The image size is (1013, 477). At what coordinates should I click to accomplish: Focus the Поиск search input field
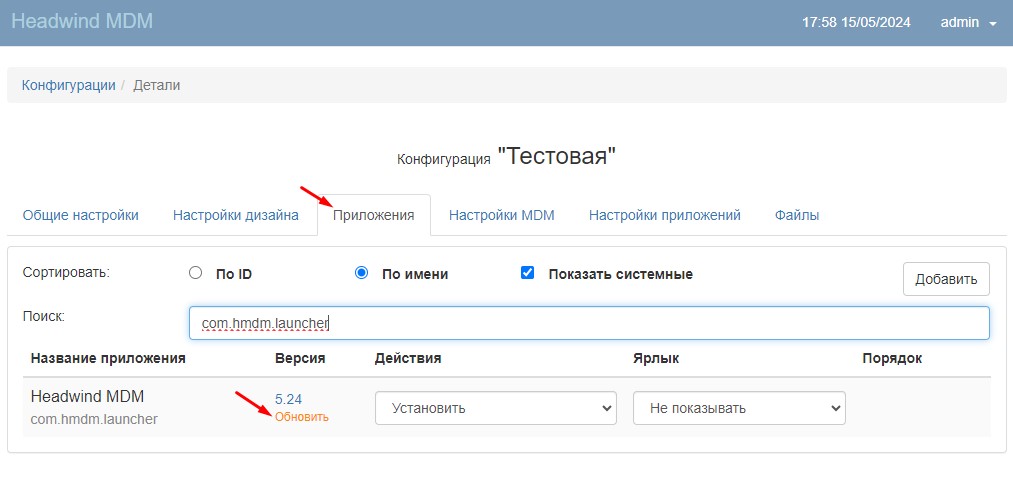[589, 323]
